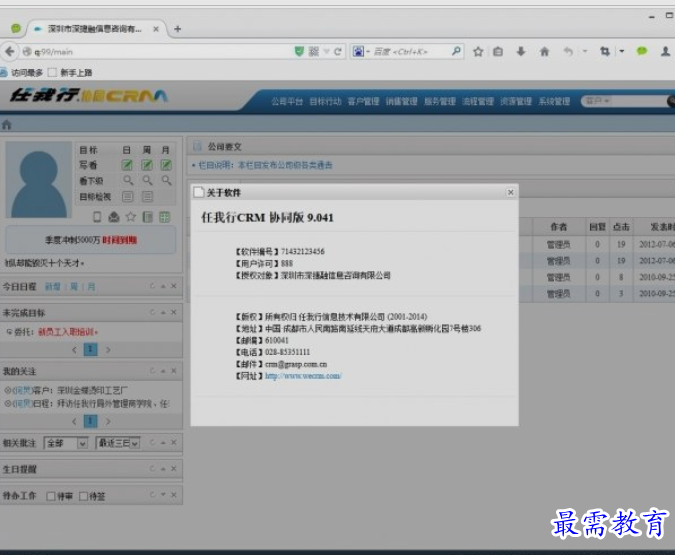
Task: Open the 服务管理 menu
Action: (440, 102)
